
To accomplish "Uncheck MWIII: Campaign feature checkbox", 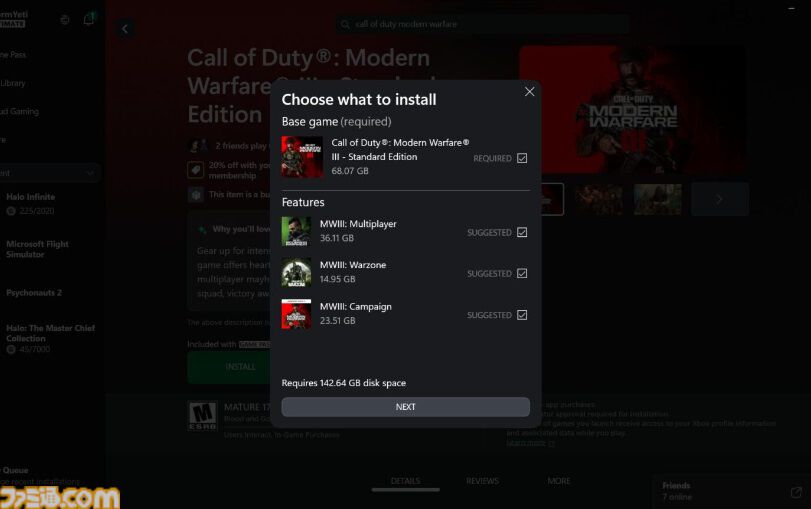I will (x=522, y=315).
